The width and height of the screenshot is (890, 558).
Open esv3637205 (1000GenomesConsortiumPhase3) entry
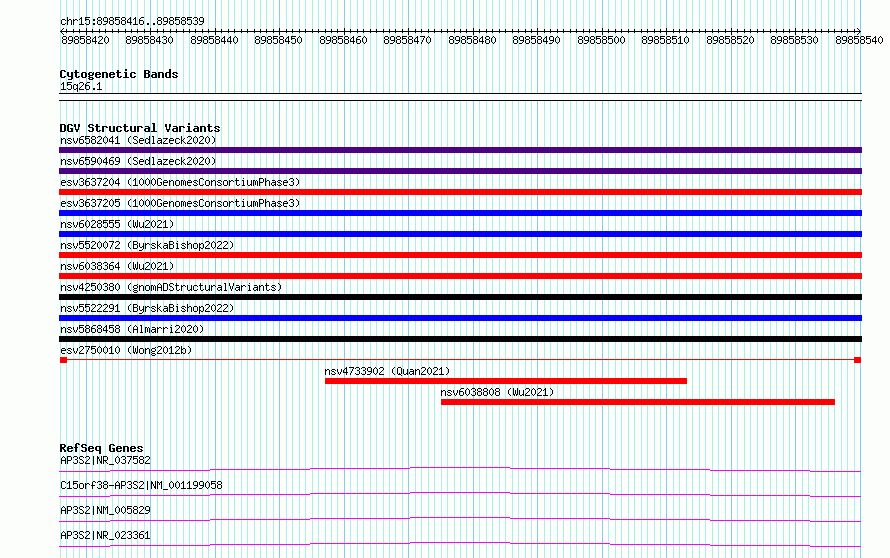[180, 203]
